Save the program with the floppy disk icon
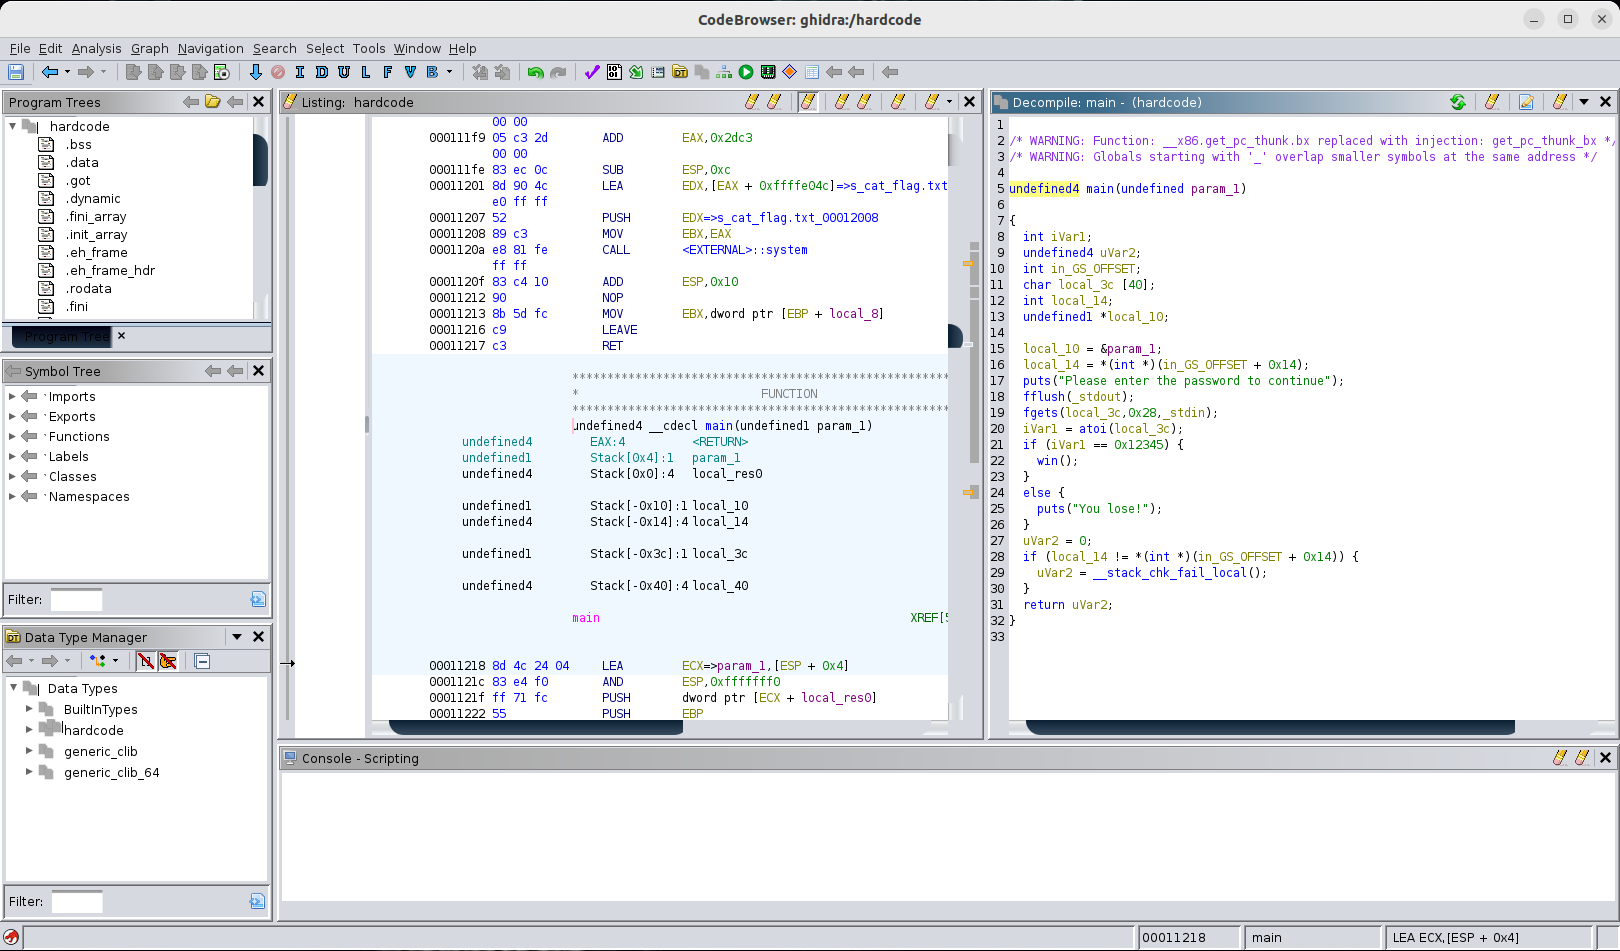Image resolution: width=1620 pixels, height=951 pixels. click(16, 72)
